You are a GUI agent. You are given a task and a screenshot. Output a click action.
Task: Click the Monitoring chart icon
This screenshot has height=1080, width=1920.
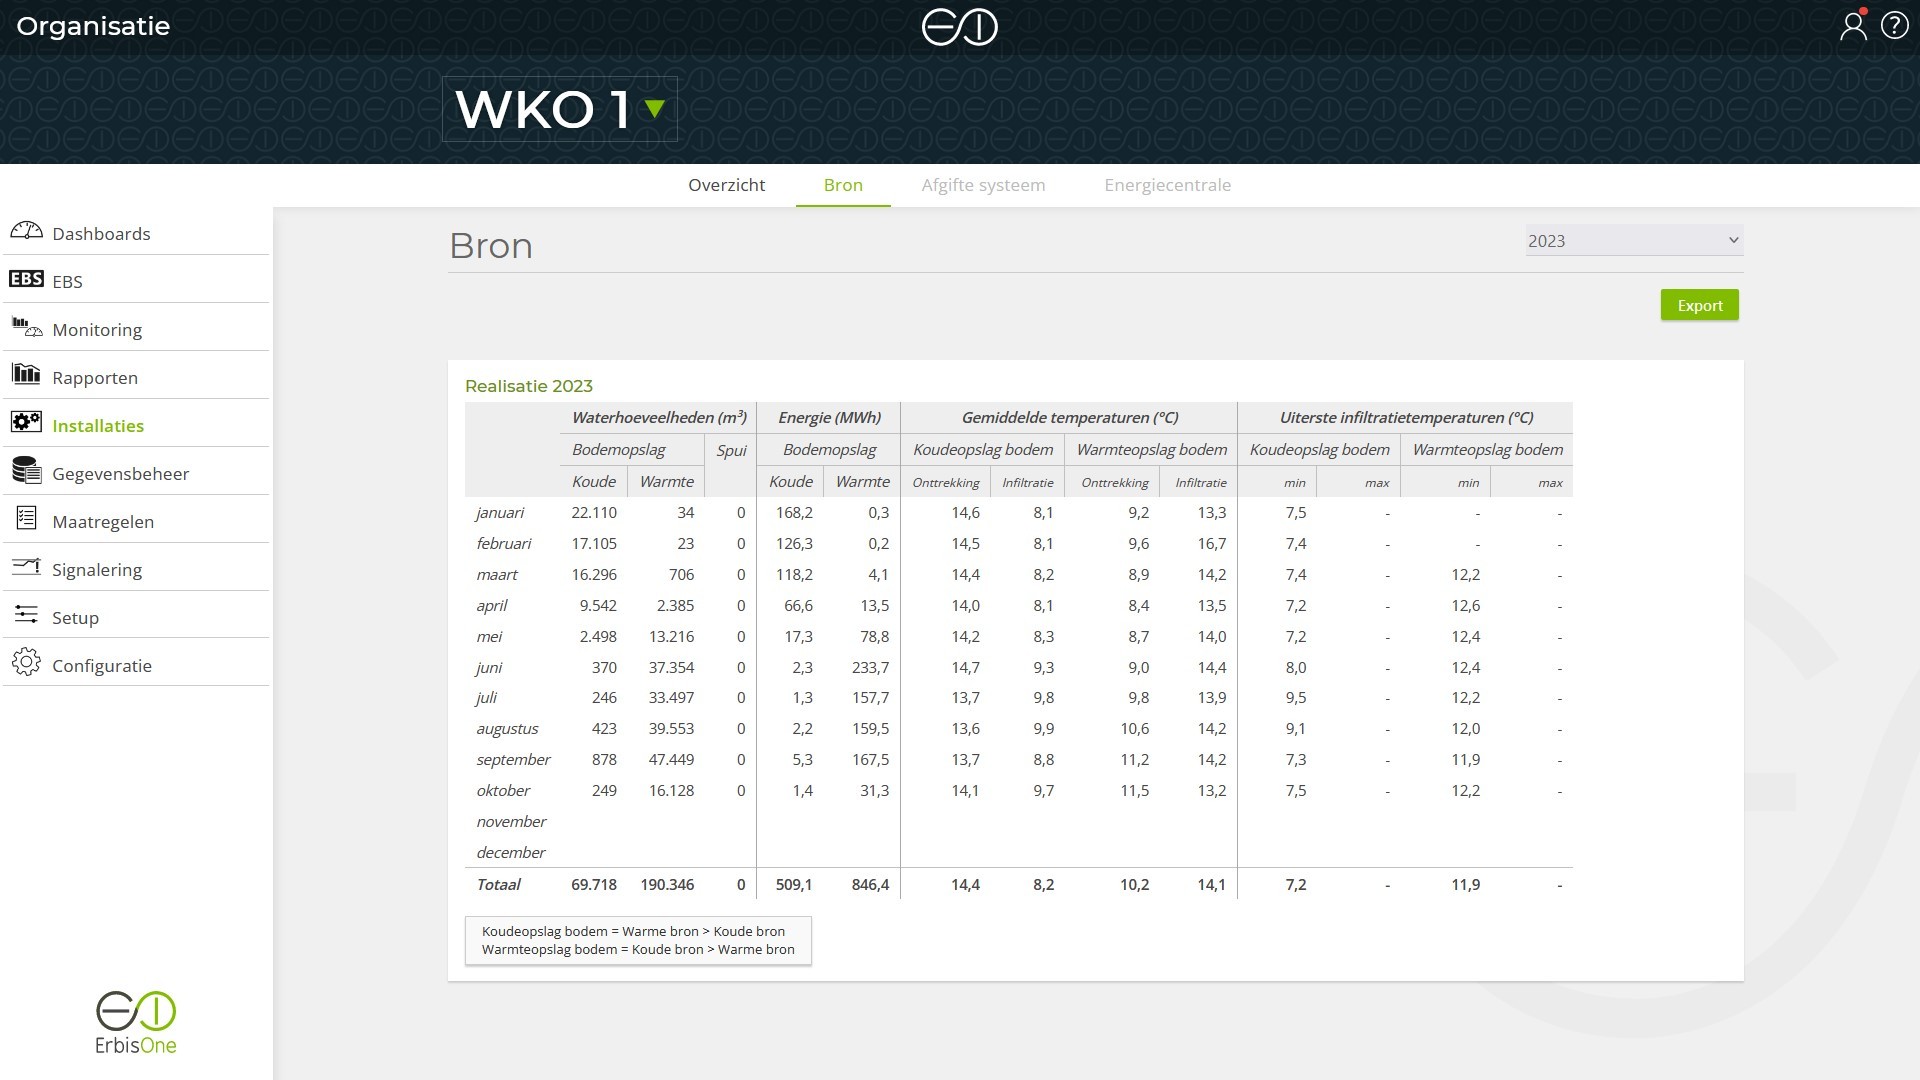(x=26, y=327)
